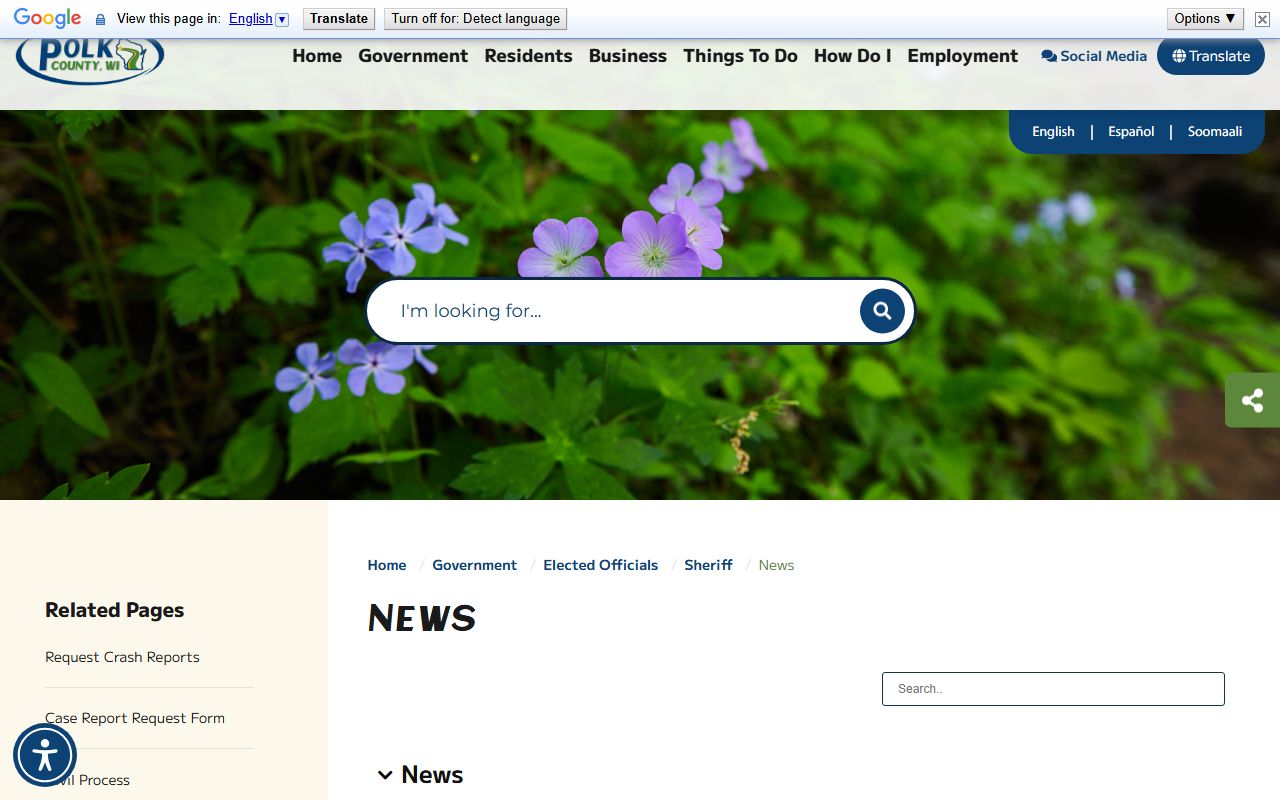The image size is (1280, 800).
Task: Click the Polk County WI logo
Action: tap(90, 60)
